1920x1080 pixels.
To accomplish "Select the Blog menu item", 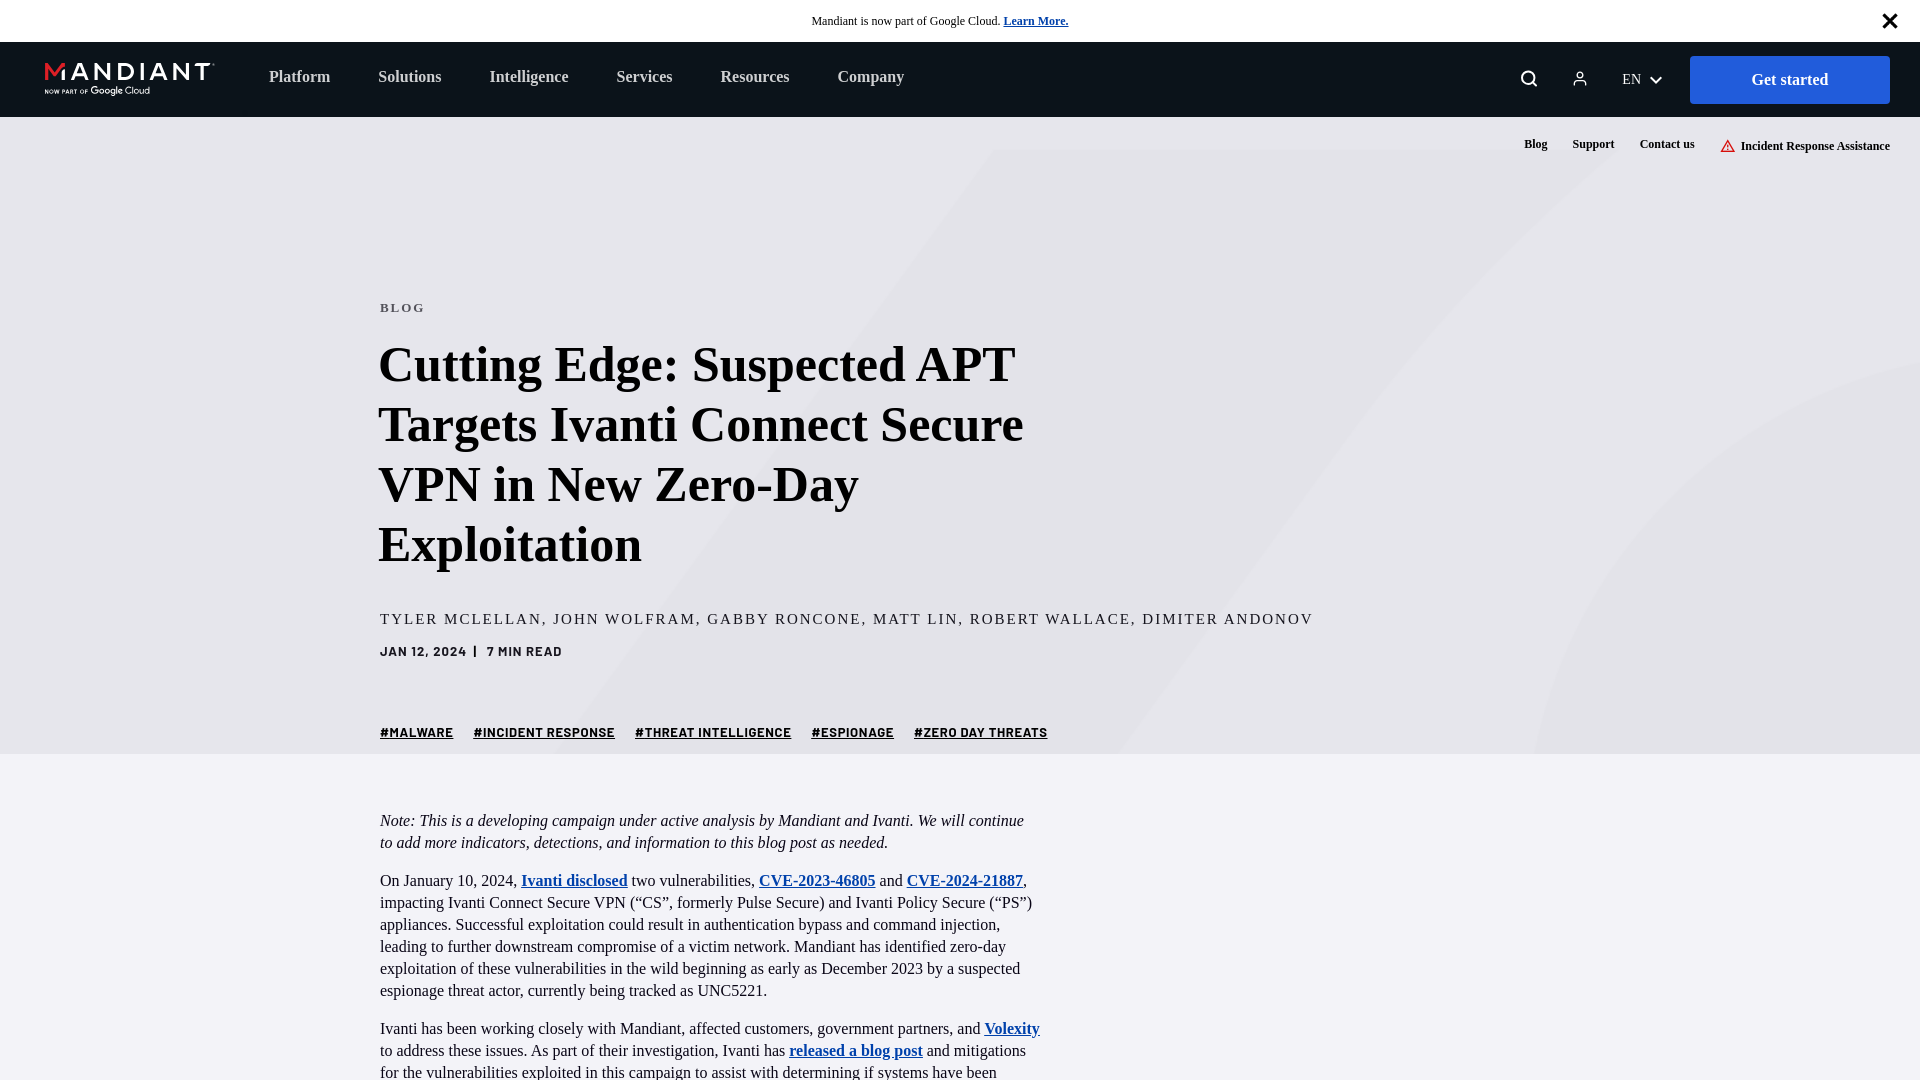I will (x=1535, y=144).
